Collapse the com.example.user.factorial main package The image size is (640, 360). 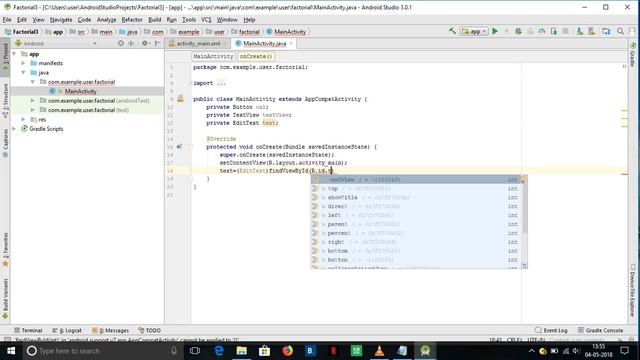(33, 82)
